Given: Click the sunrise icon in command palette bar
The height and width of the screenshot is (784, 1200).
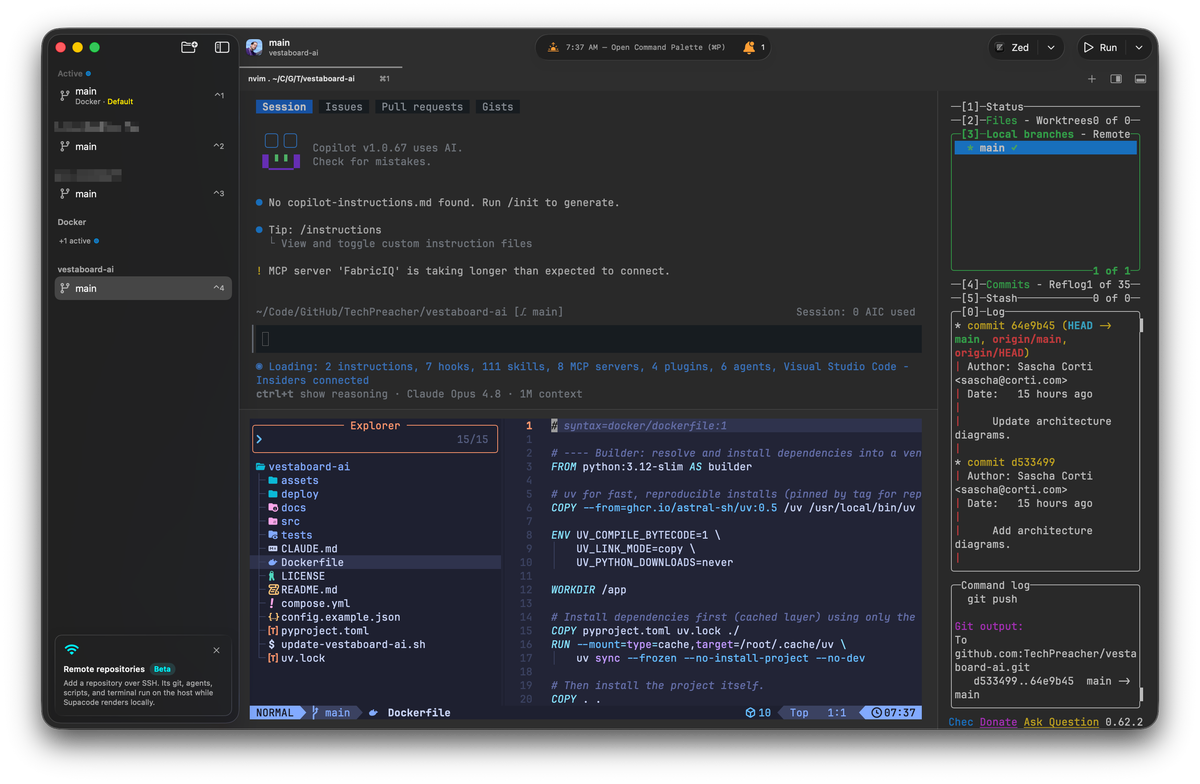Looking at the screenshot, I should click(x=553, y=47).
